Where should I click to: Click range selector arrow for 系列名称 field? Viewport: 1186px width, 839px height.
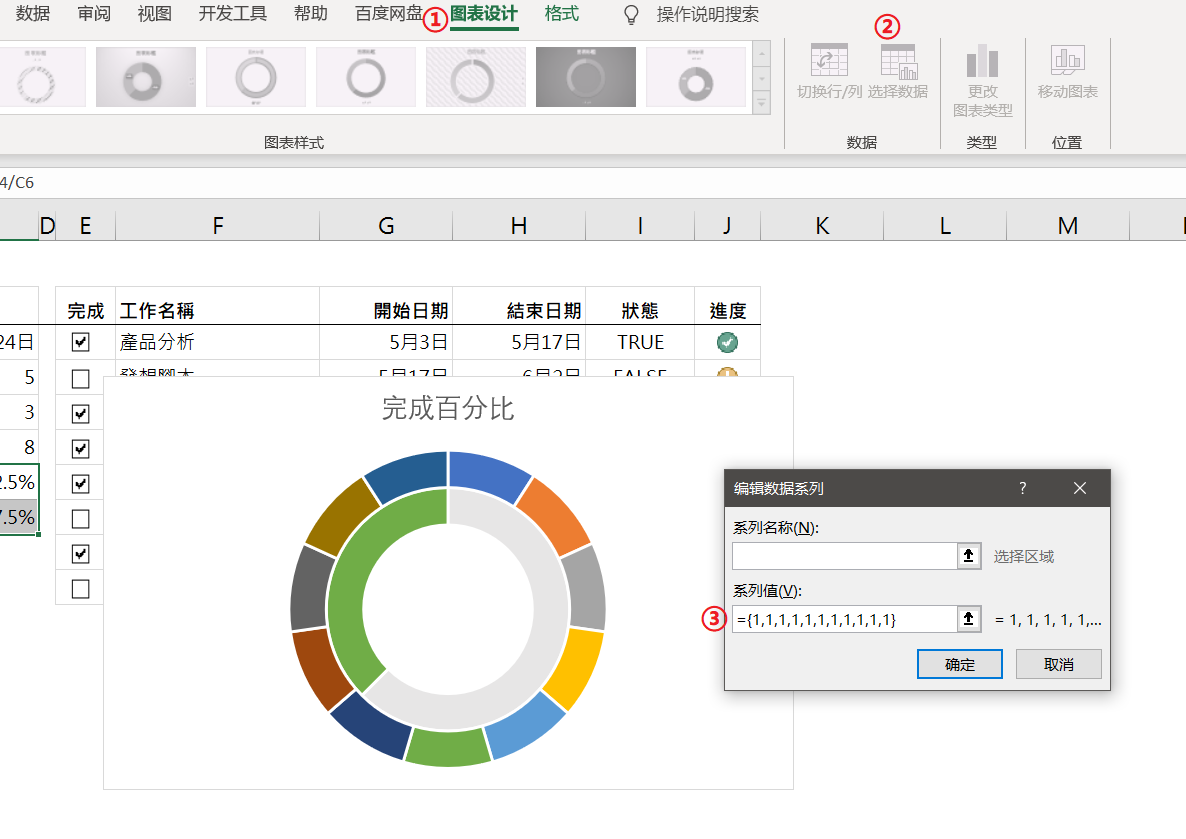[x=968, y=556]
